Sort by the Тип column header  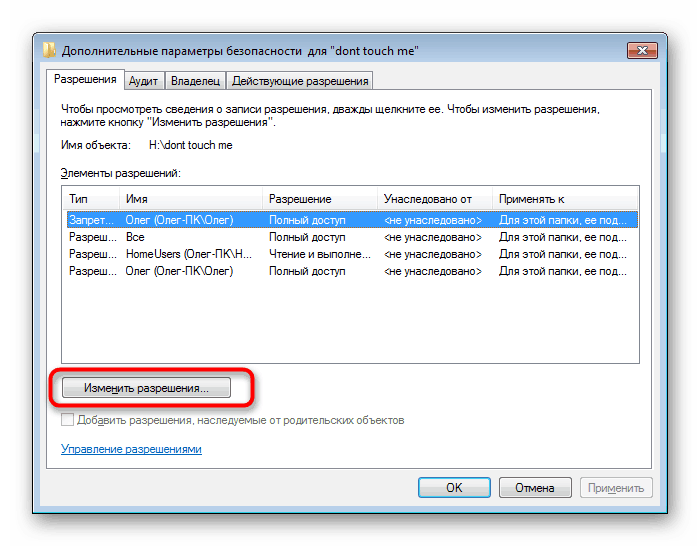pyautogui.click(x=91, y=199)
